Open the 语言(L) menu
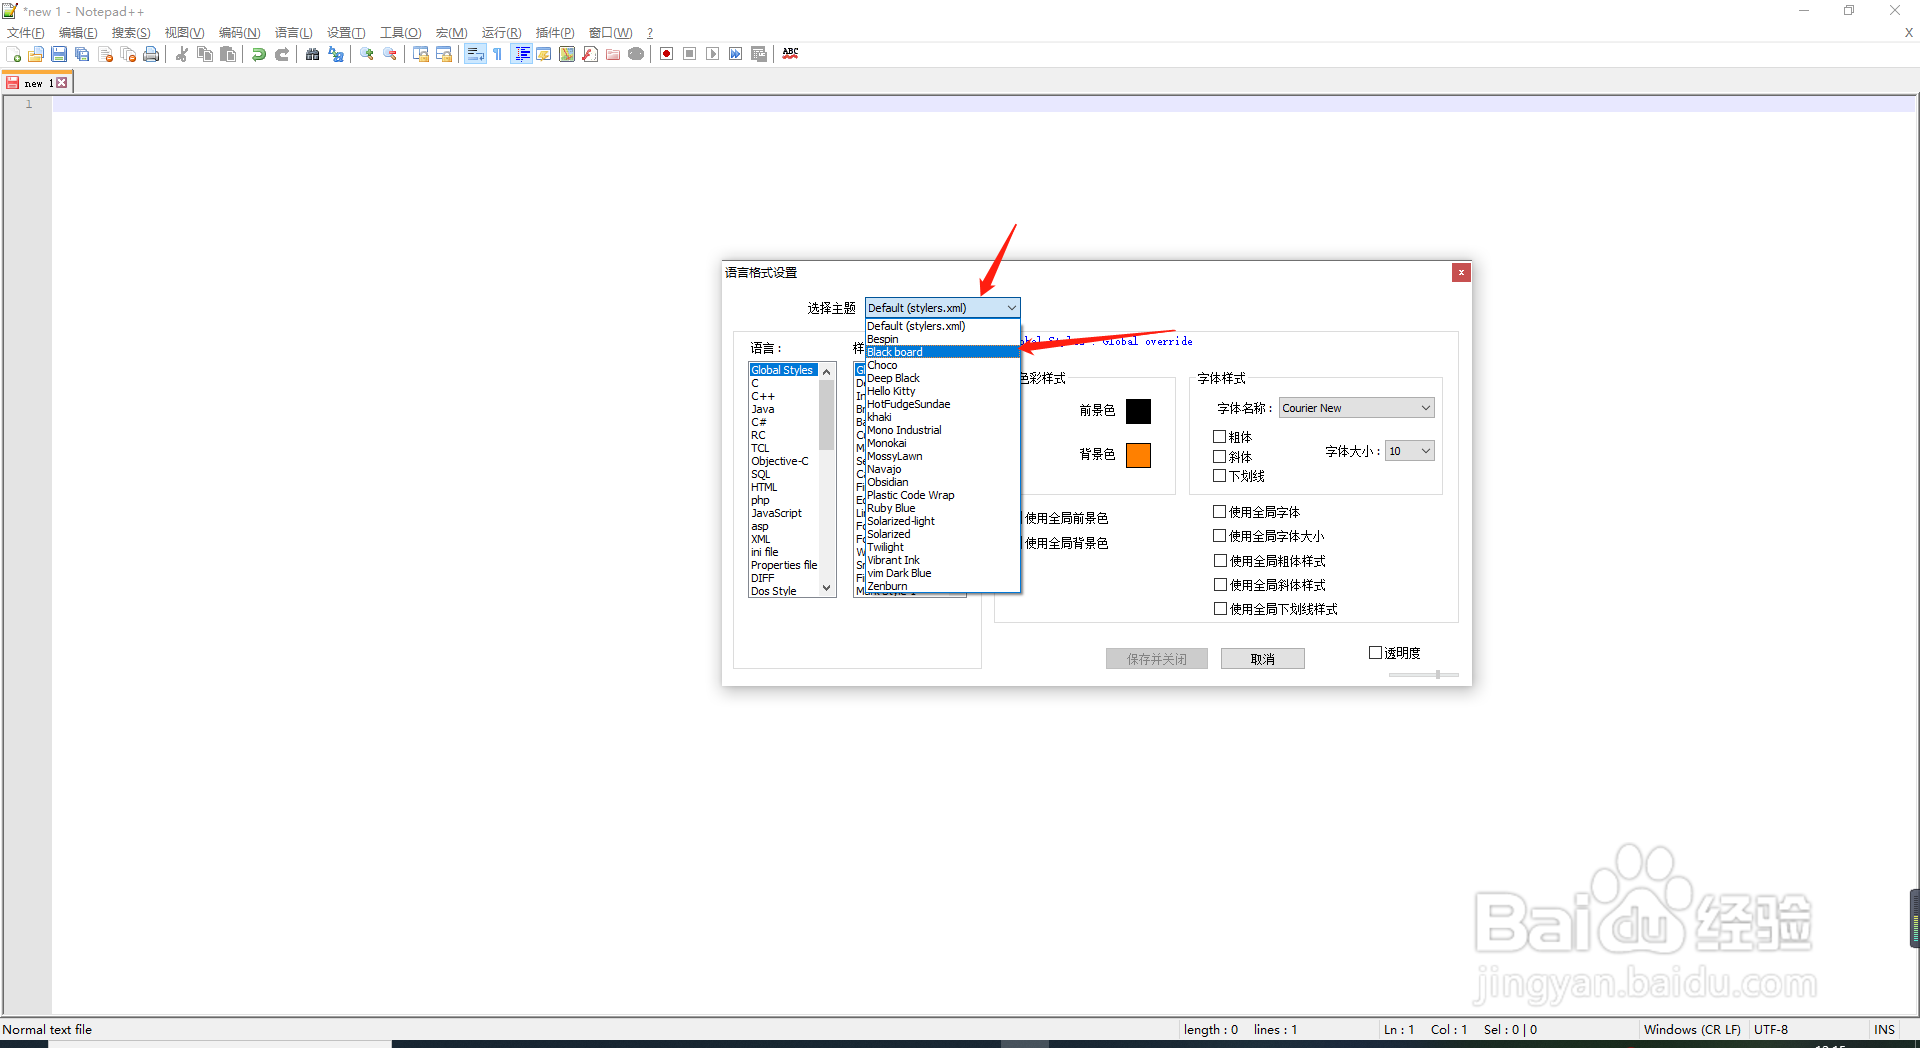The height and width of the screenshot is (1048, 1920). tap(293, 33)
